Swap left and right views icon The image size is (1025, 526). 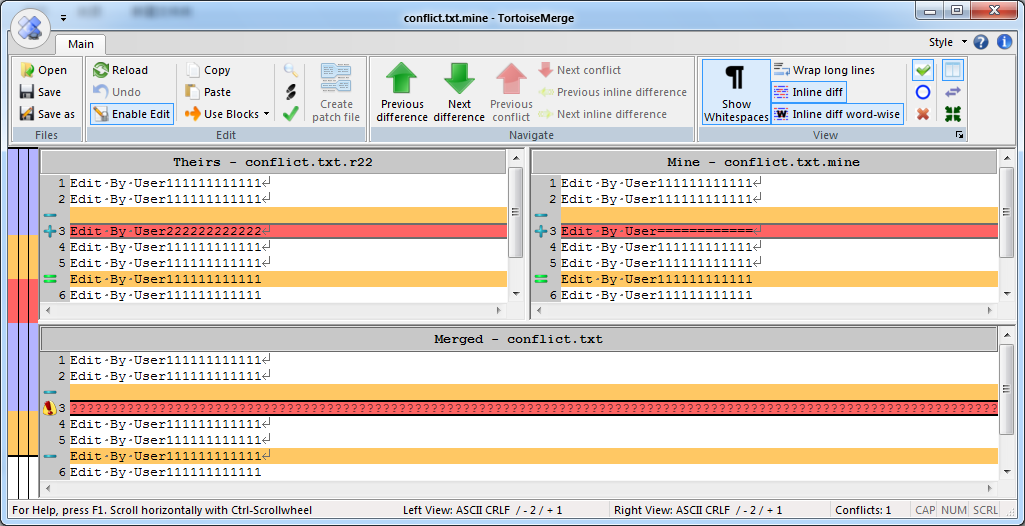952,92
